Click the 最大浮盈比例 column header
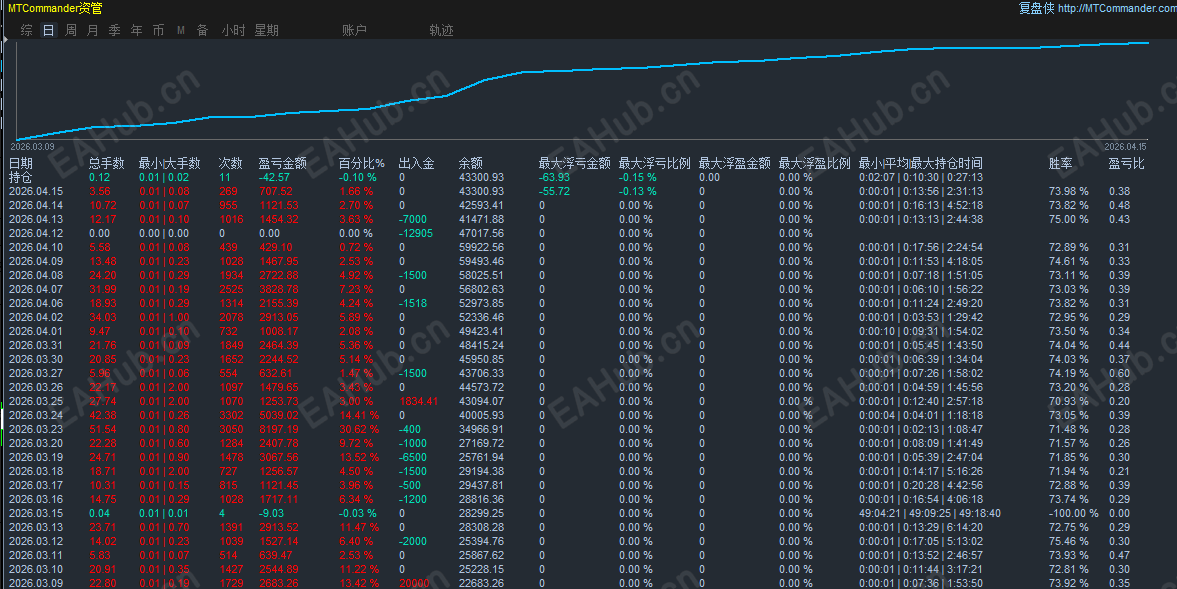This screenshot has height=589, width=1177. click(x=814, y=163)
